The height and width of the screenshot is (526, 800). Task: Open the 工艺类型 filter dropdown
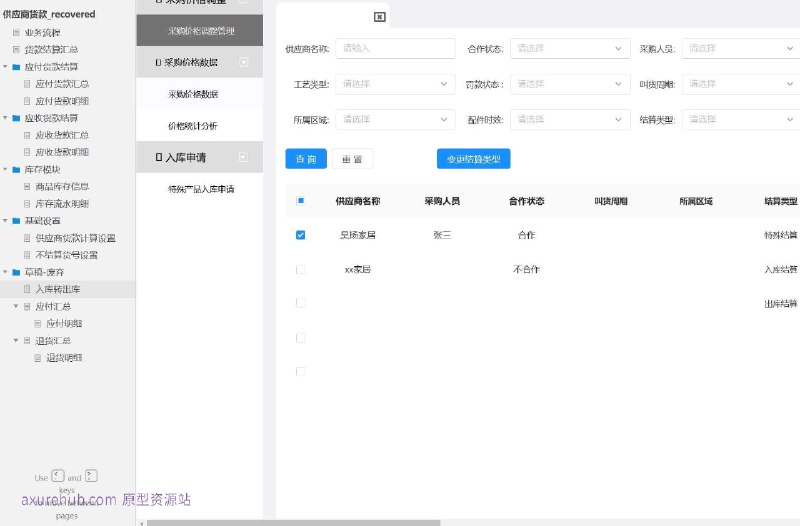coord(395,84)
